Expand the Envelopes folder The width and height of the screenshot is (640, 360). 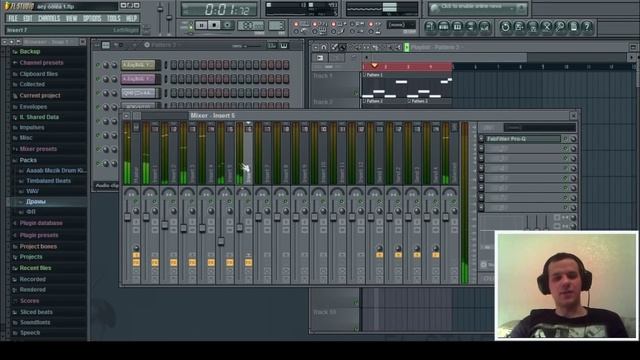(33, 107)
